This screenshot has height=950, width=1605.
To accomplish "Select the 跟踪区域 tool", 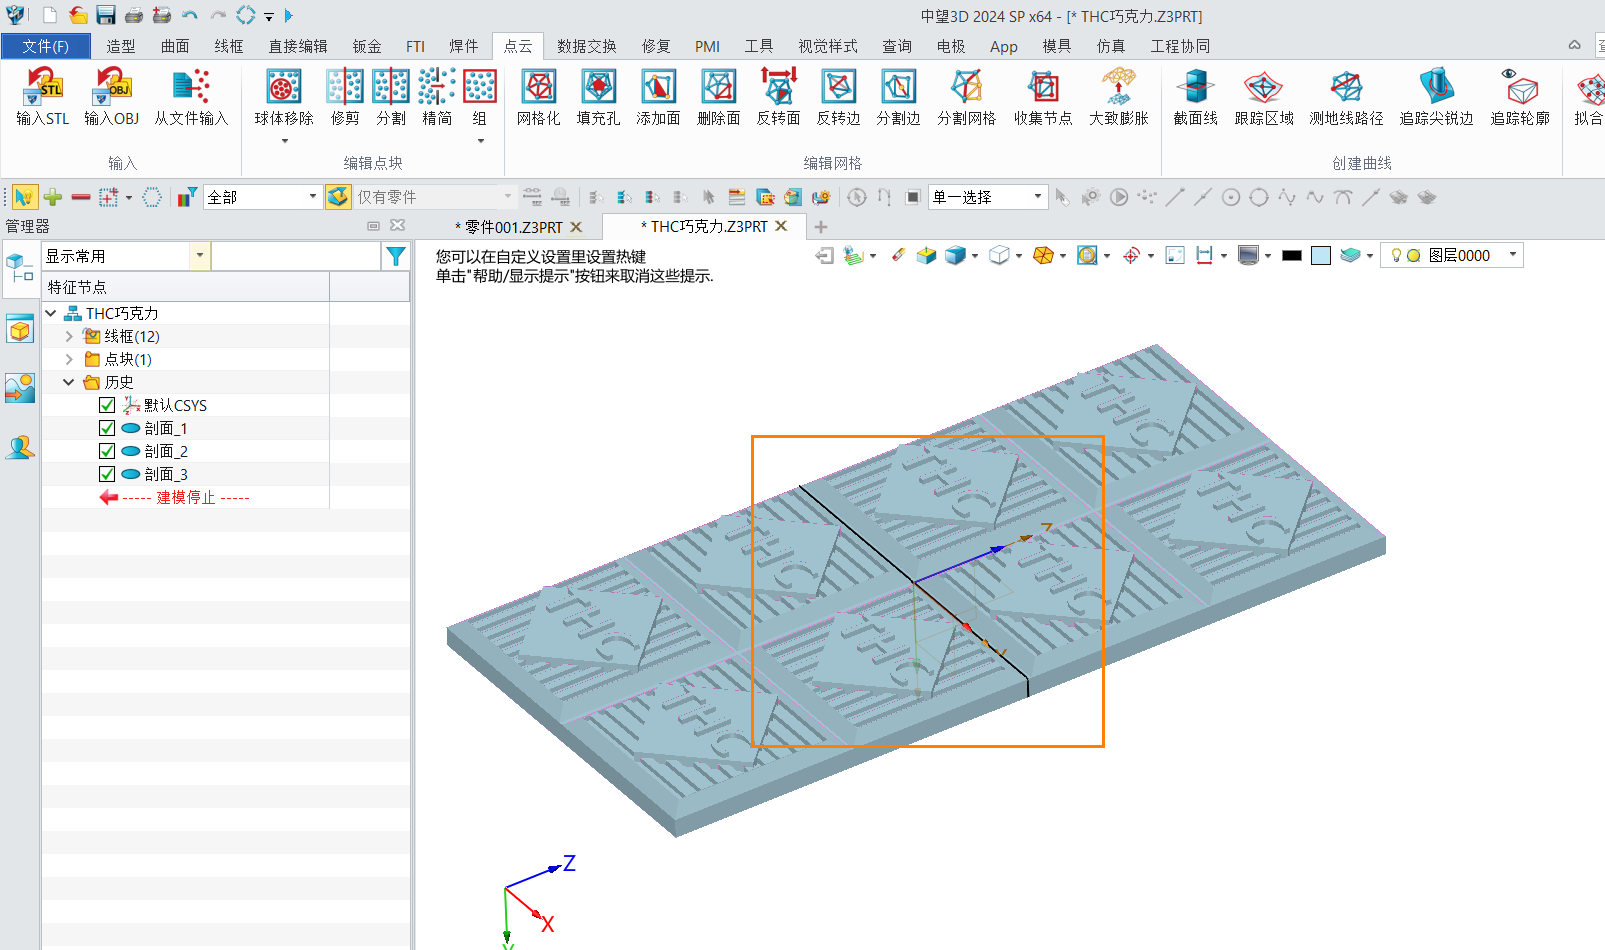I will 1264,97.
